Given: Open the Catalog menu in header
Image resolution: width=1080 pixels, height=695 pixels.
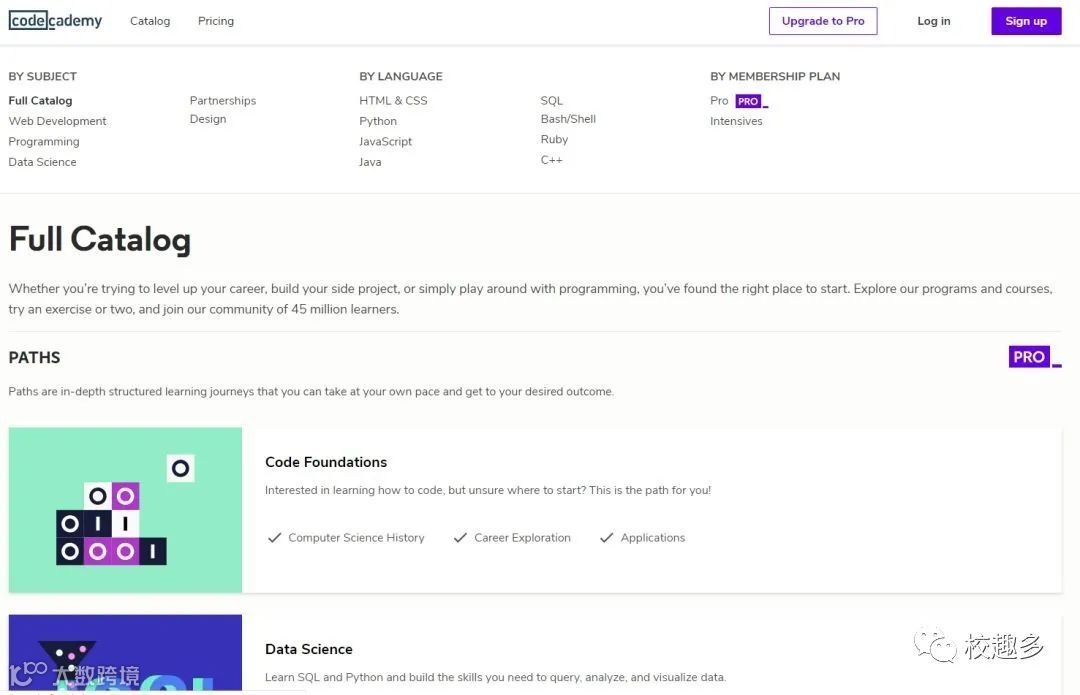Looking at the screenshot, I should point(149,21).
